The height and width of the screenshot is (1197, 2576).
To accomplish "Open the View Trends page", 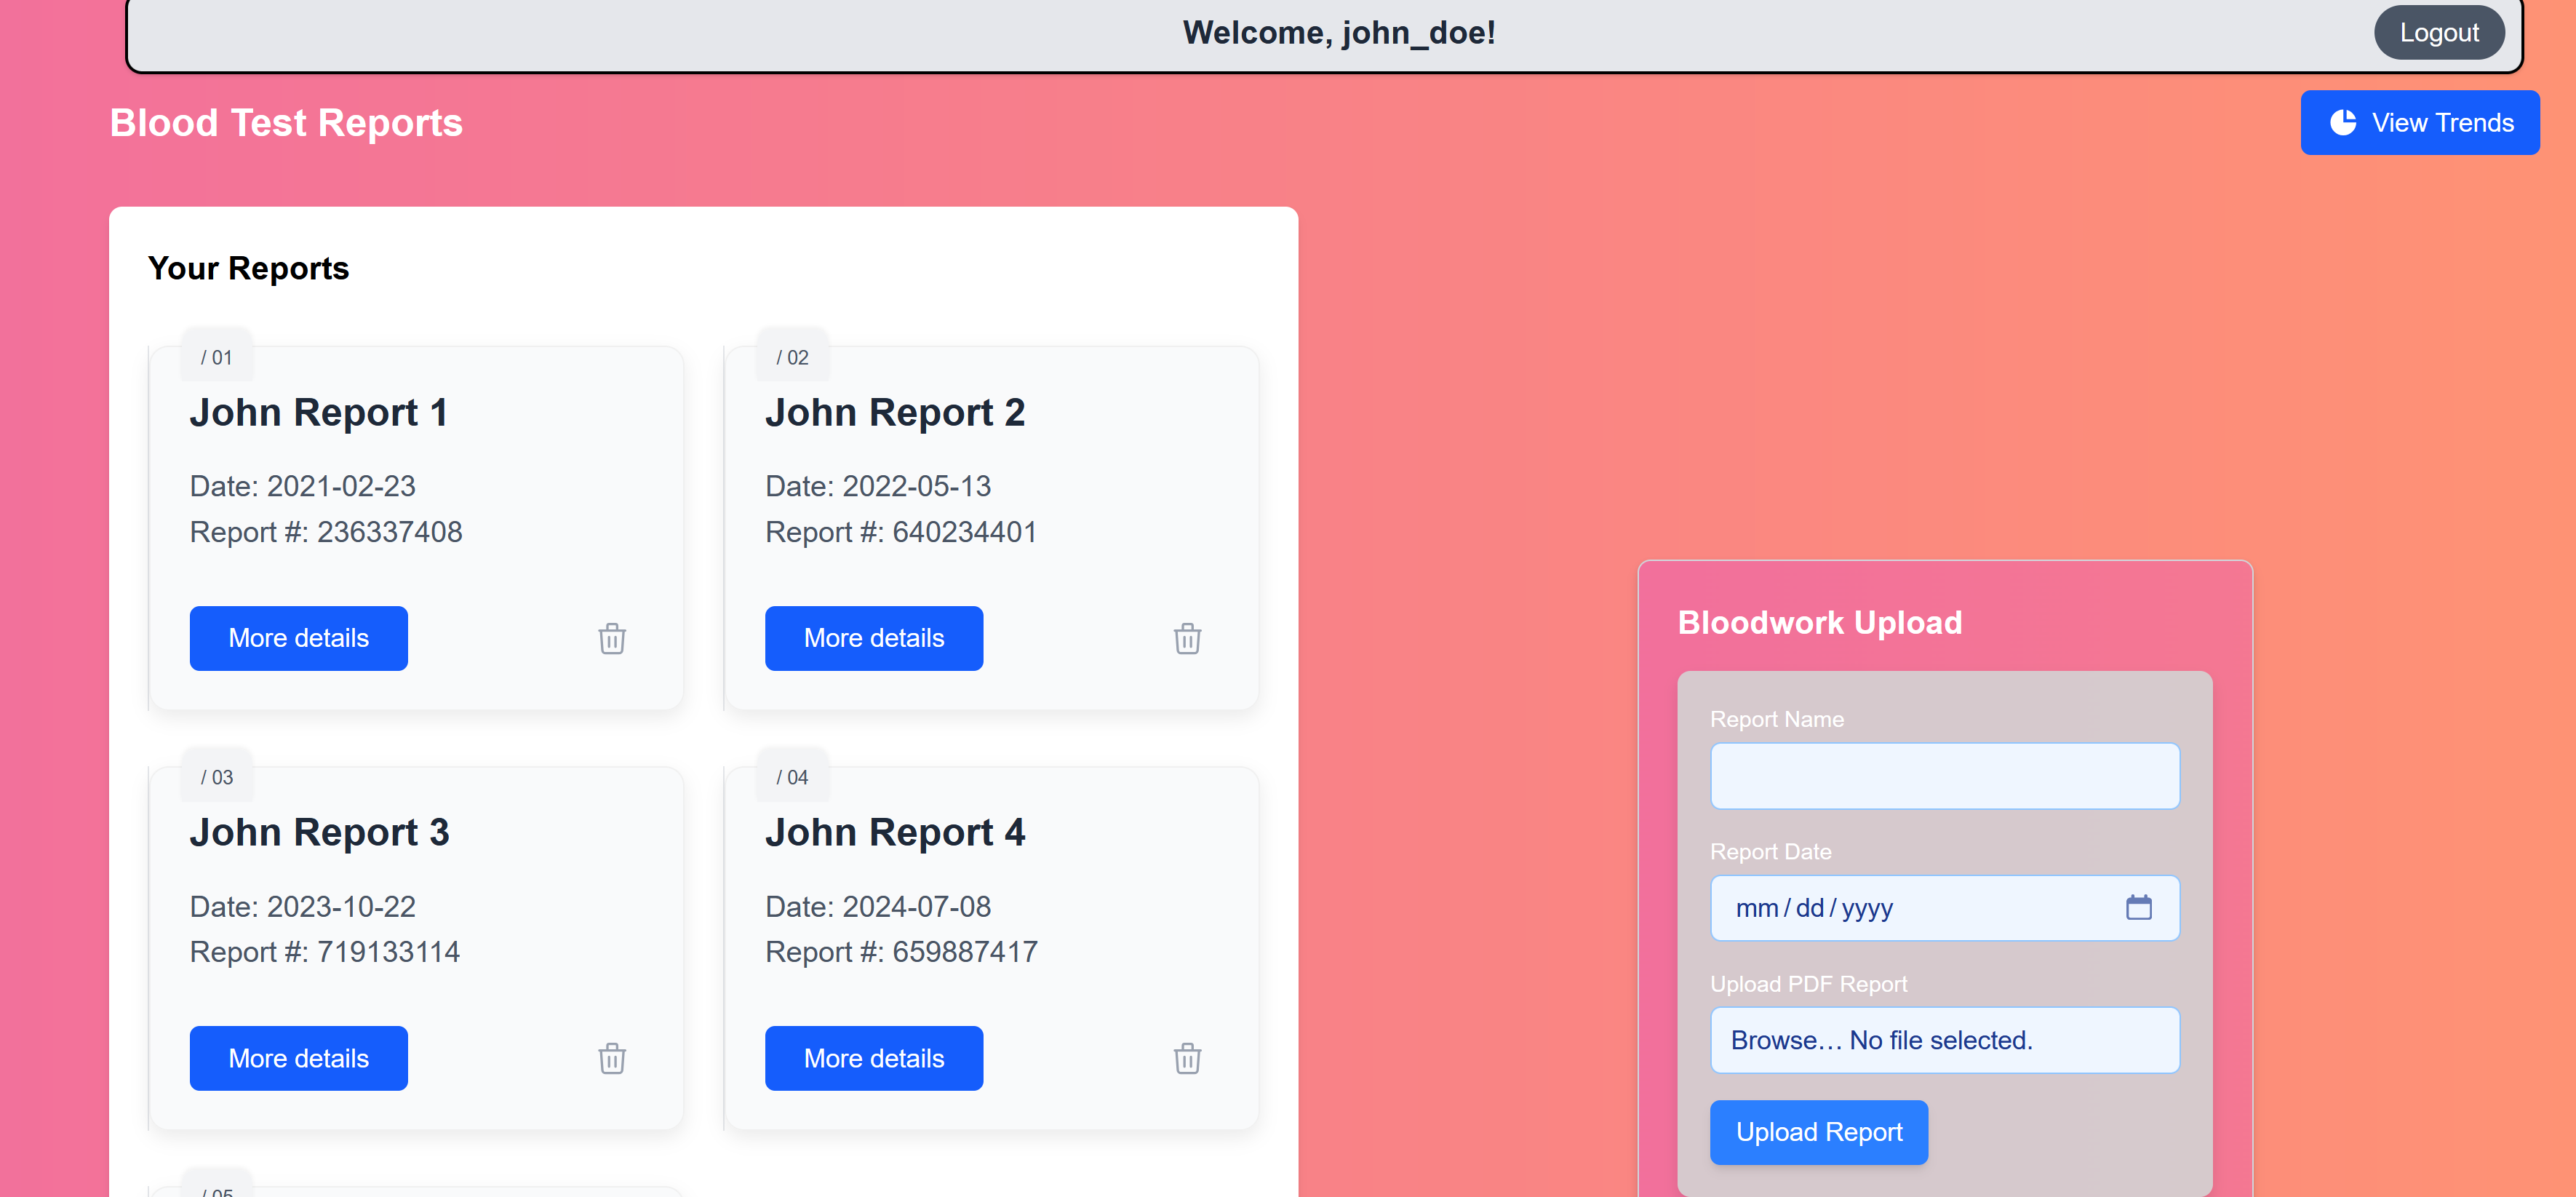I will 2419,122.
